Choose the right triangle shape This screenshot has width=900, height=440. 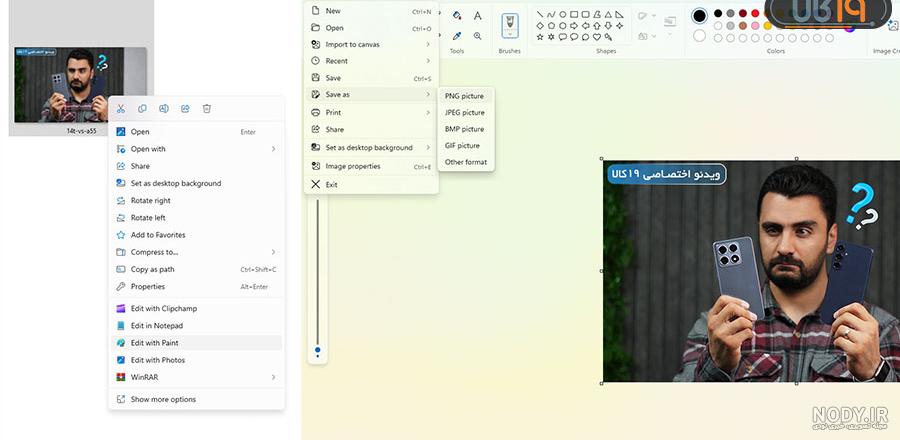pos(619,15)
